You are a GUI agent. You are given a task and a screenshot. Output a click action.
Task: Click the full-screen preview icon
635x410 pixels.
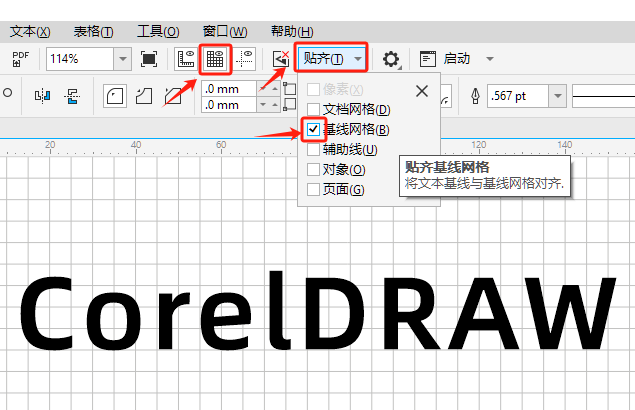click(149, 59)
